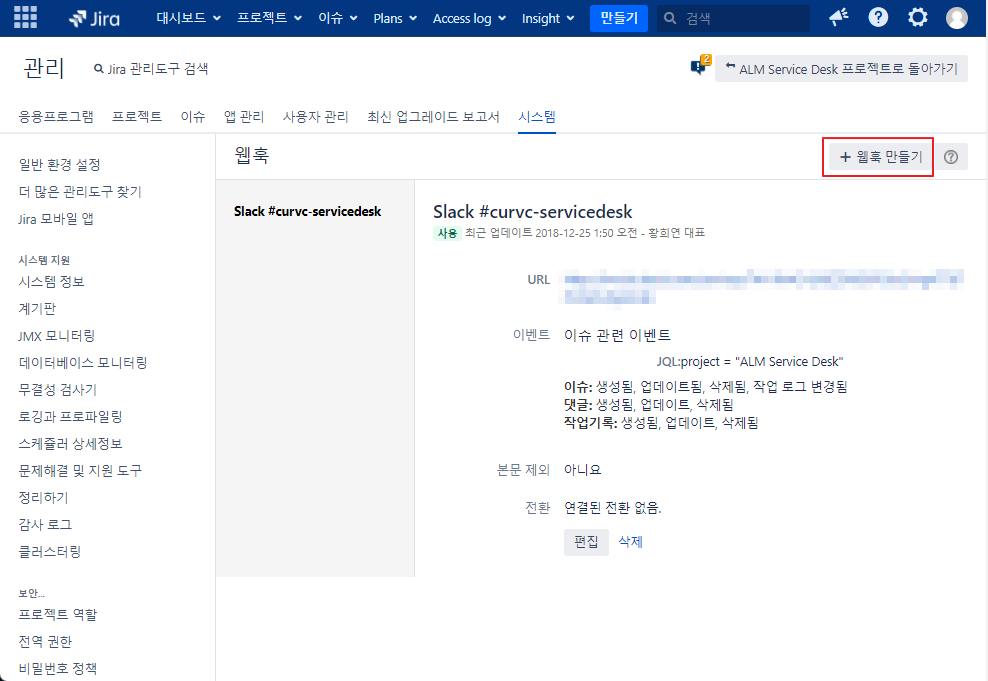Click the Slack #curvc-servicedesk heading
This screenshot has width=988, height=681.
(x=532, y=212)
